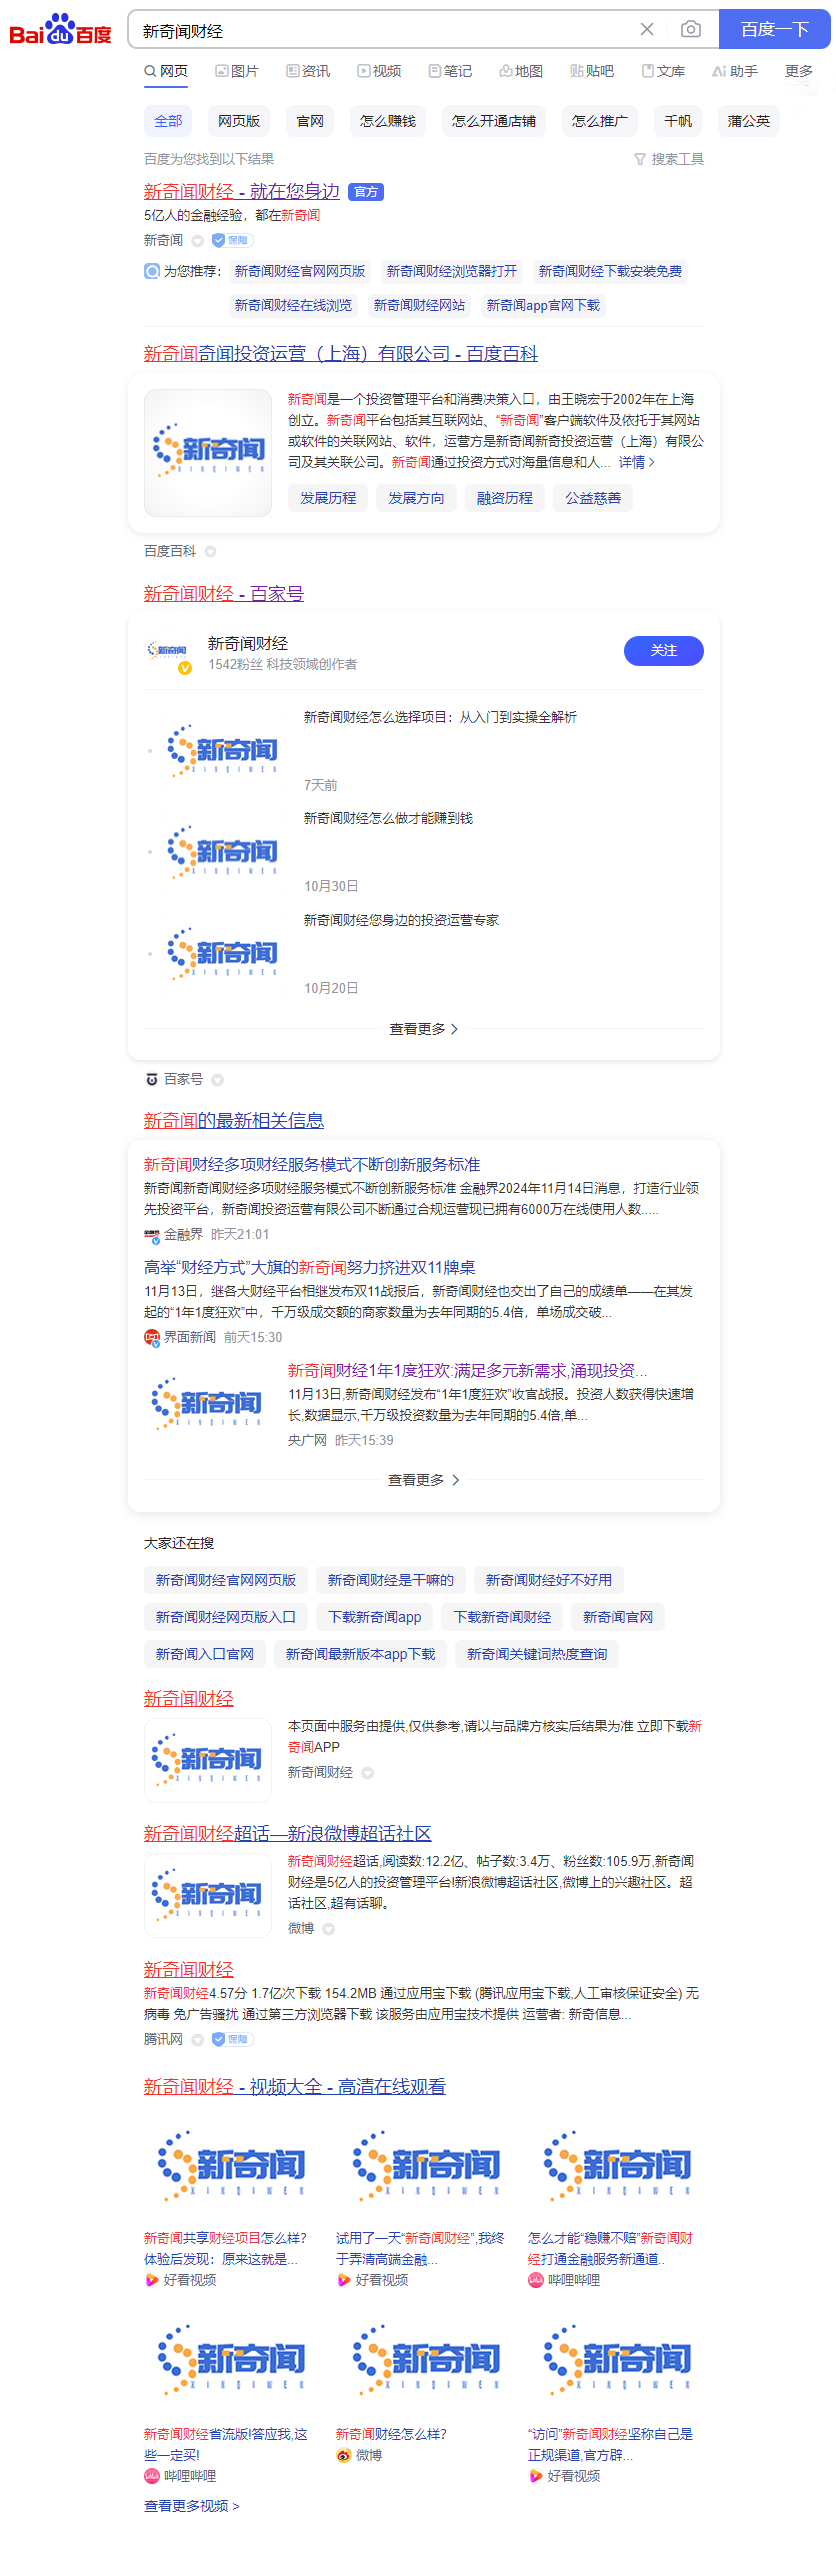
Task: Switch to the 笔记 tab
Action: click(450, 71)
